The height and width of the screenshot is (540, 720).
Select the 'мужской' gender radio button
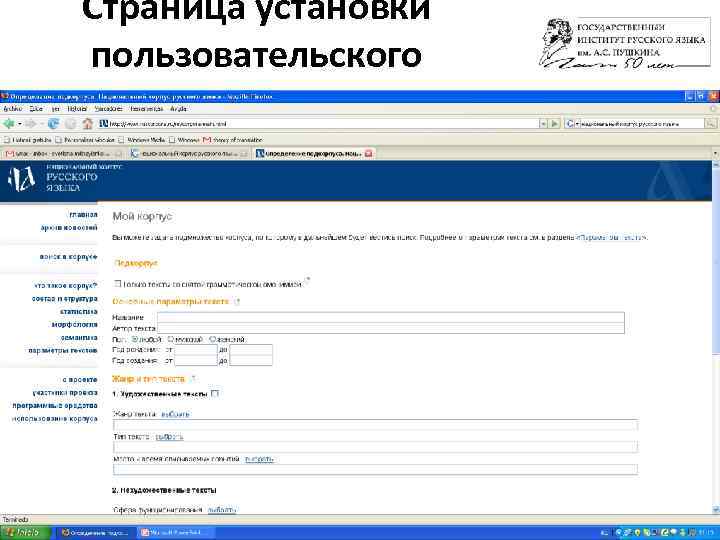[170, 339]
